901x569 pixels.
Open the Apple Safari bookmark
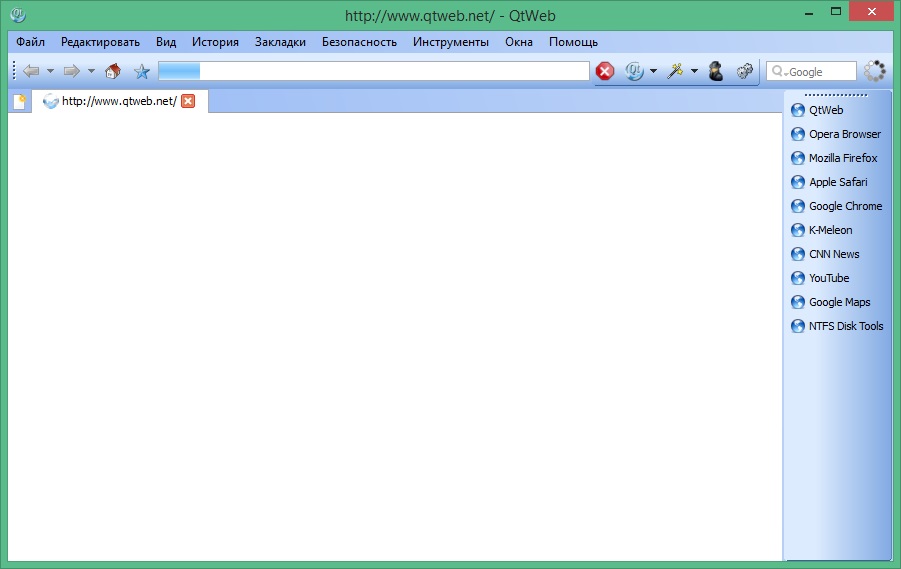click(829, 182)
